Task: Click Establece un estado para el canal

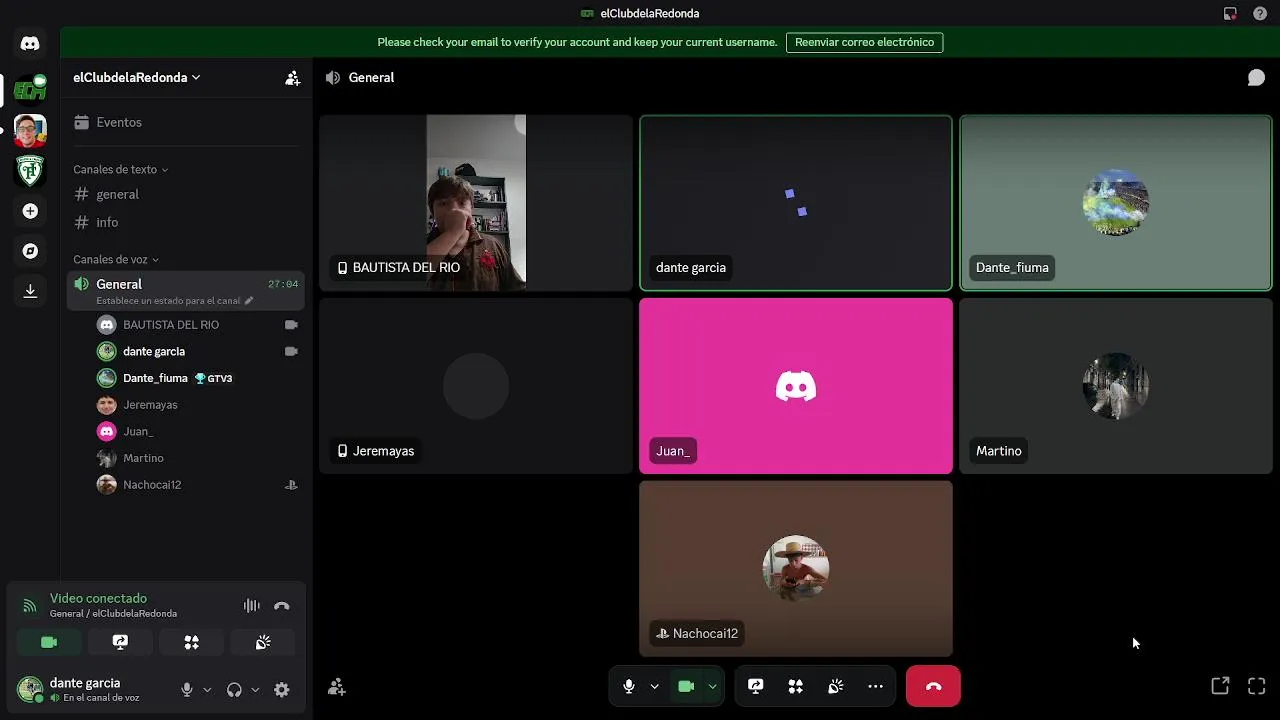Action: point(168,301)
